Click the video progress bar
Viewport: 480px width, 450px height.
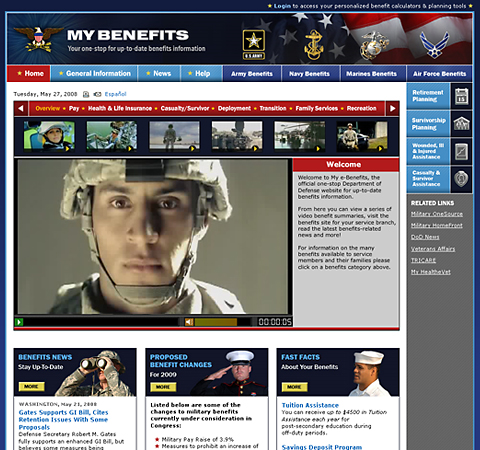(x=101, y=322)
